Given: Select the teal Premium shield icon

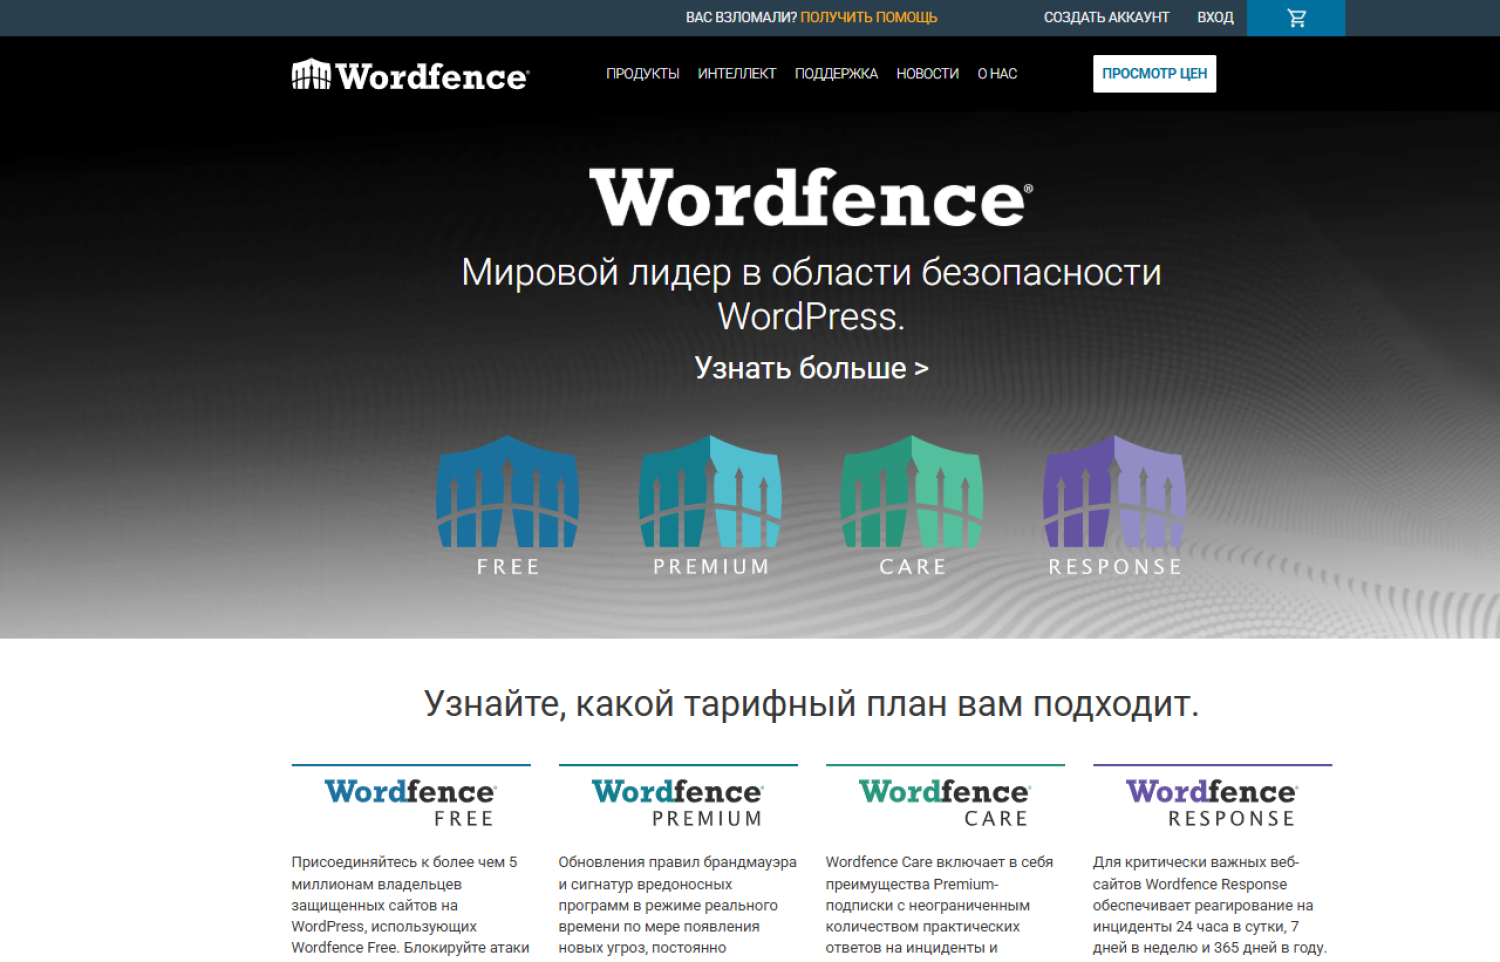Looking at the screenshot, I should [710, 492].
